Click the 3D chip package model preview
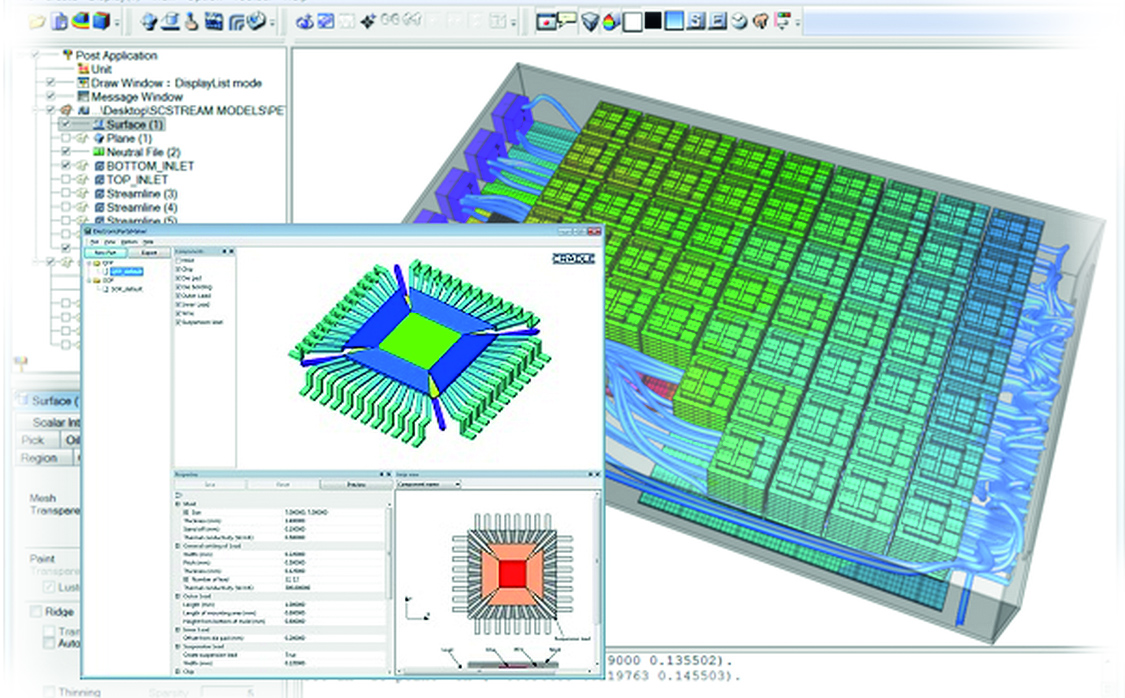The width and height of the screenshot is (1125, 698). click(x=420, y=352)
